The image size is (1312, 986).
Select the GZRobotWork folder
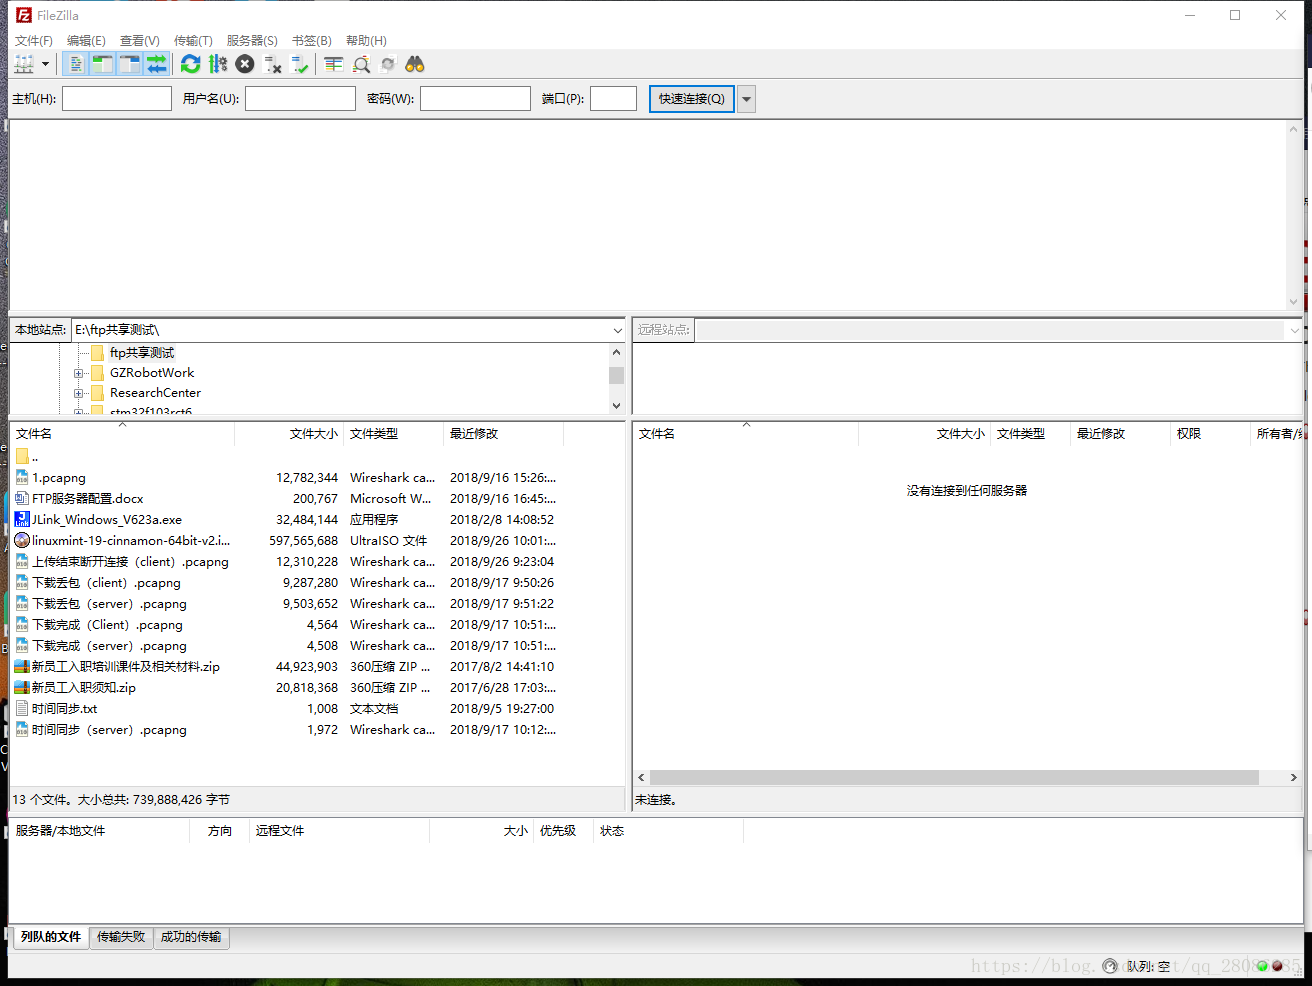(x=152, y=373)
